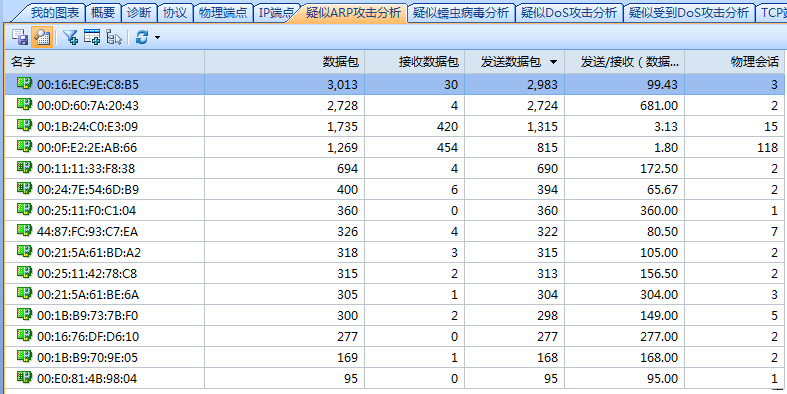This screenshot has width=787, height=394.
Task: Sort by the 接收数据包 column header
Action: tap(415, 62)
